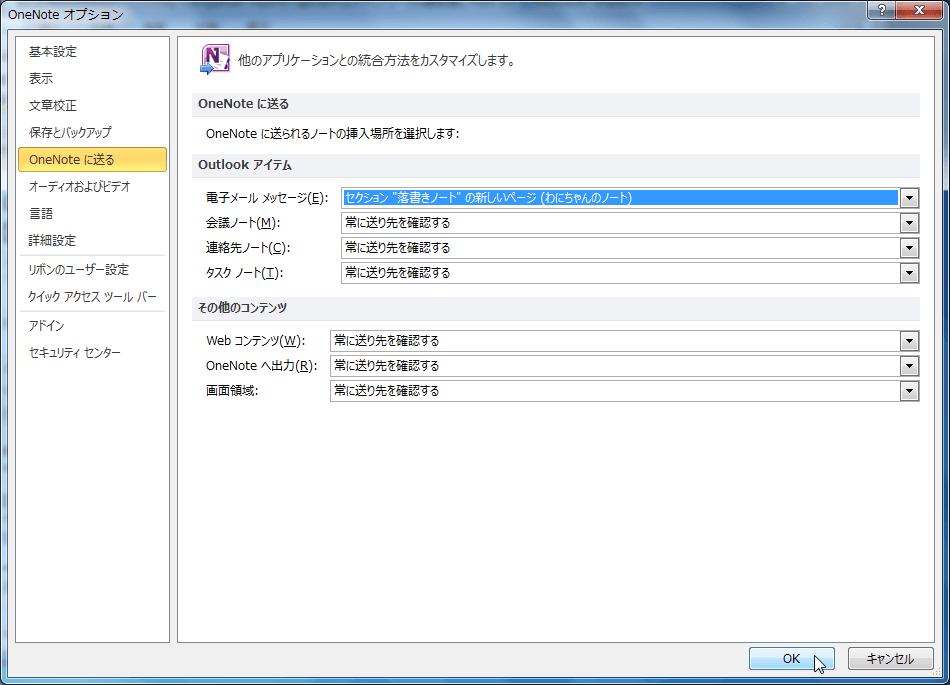Screen dimensions: 950x685
Task: Open オーディオおよびビデオ settings
Action: click(x=79, y=187)
